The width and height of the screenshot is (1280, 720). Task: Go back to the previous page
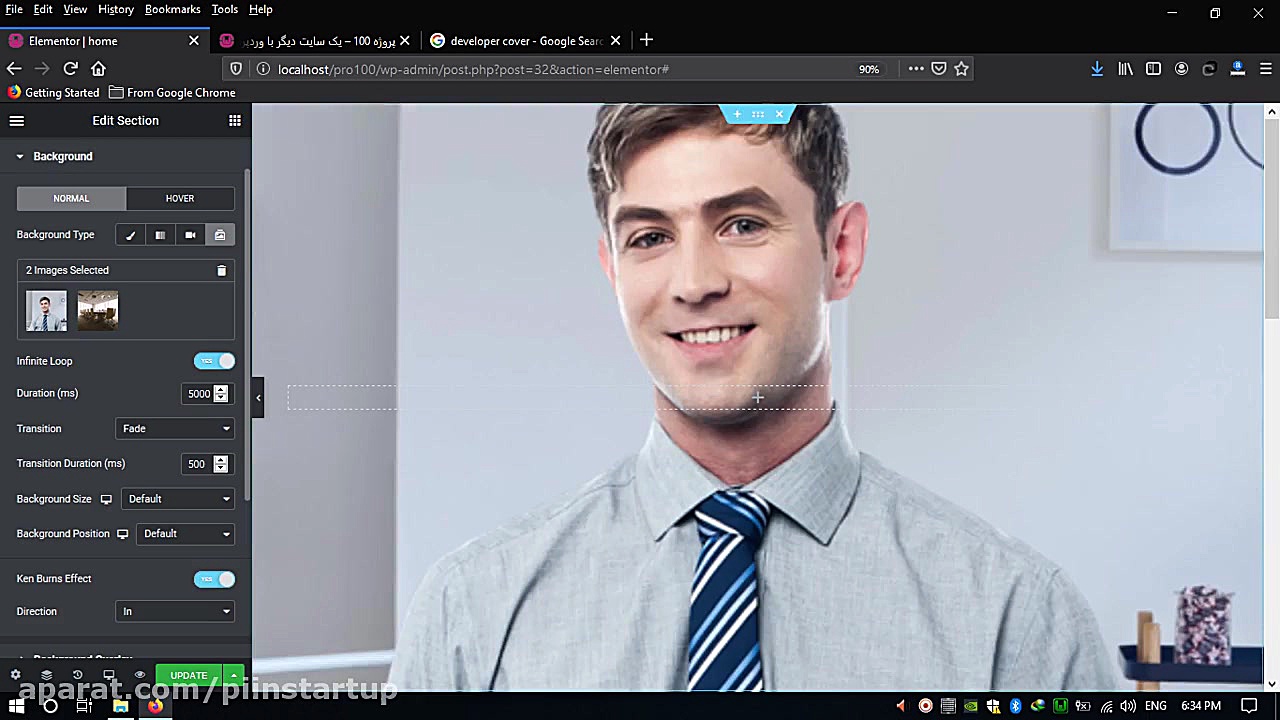pyautogui.click(x=14, y=69)
